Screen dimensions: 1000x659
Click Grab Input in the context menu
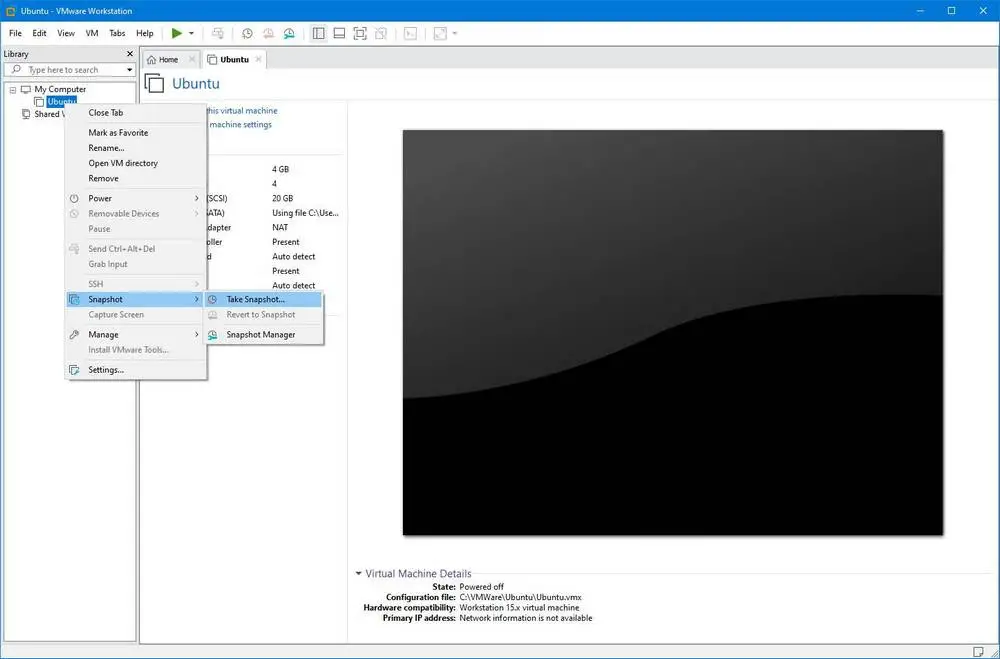coord(136,264)
